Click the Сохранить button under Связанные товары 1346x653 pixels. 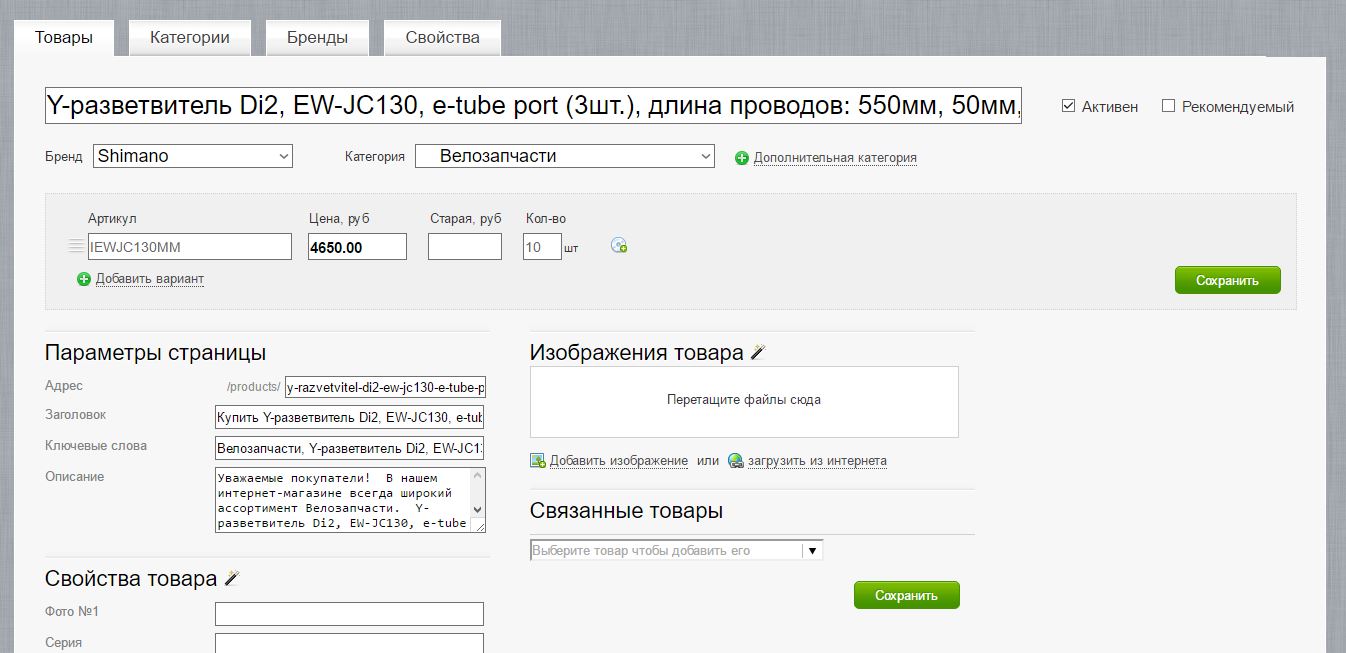click(x=906, y=595)
